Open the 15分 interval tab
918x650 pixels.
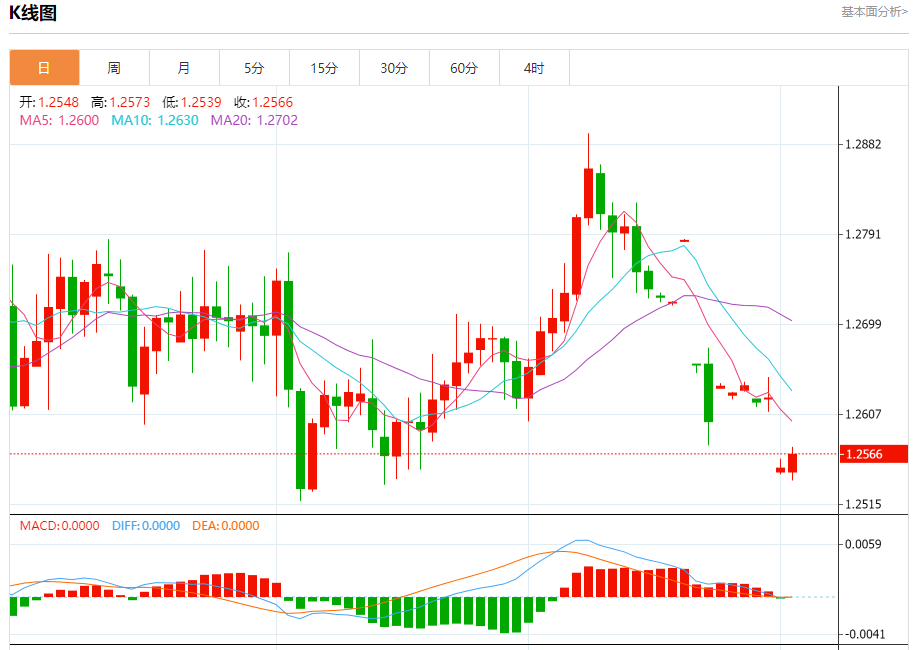pyautogui.click(x=324, y=68)
